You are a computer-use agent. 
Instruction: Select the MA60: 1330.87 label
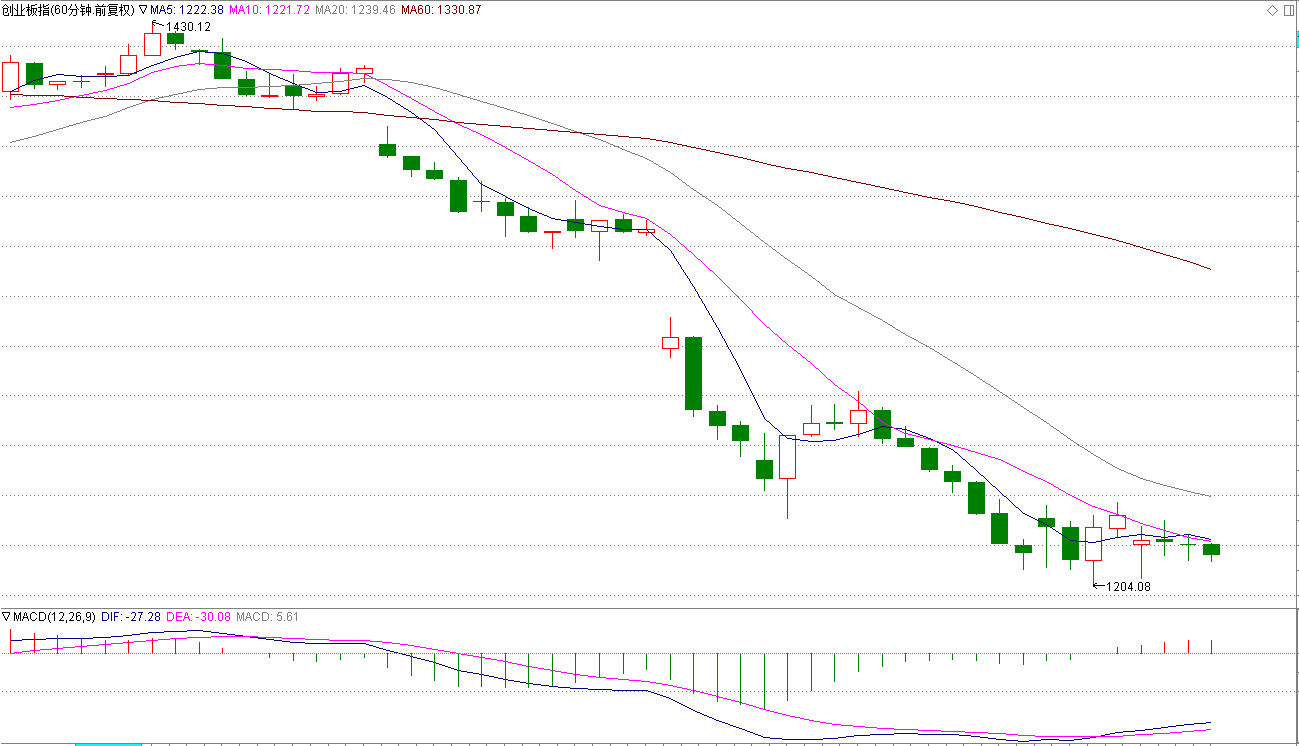point(441,10)
